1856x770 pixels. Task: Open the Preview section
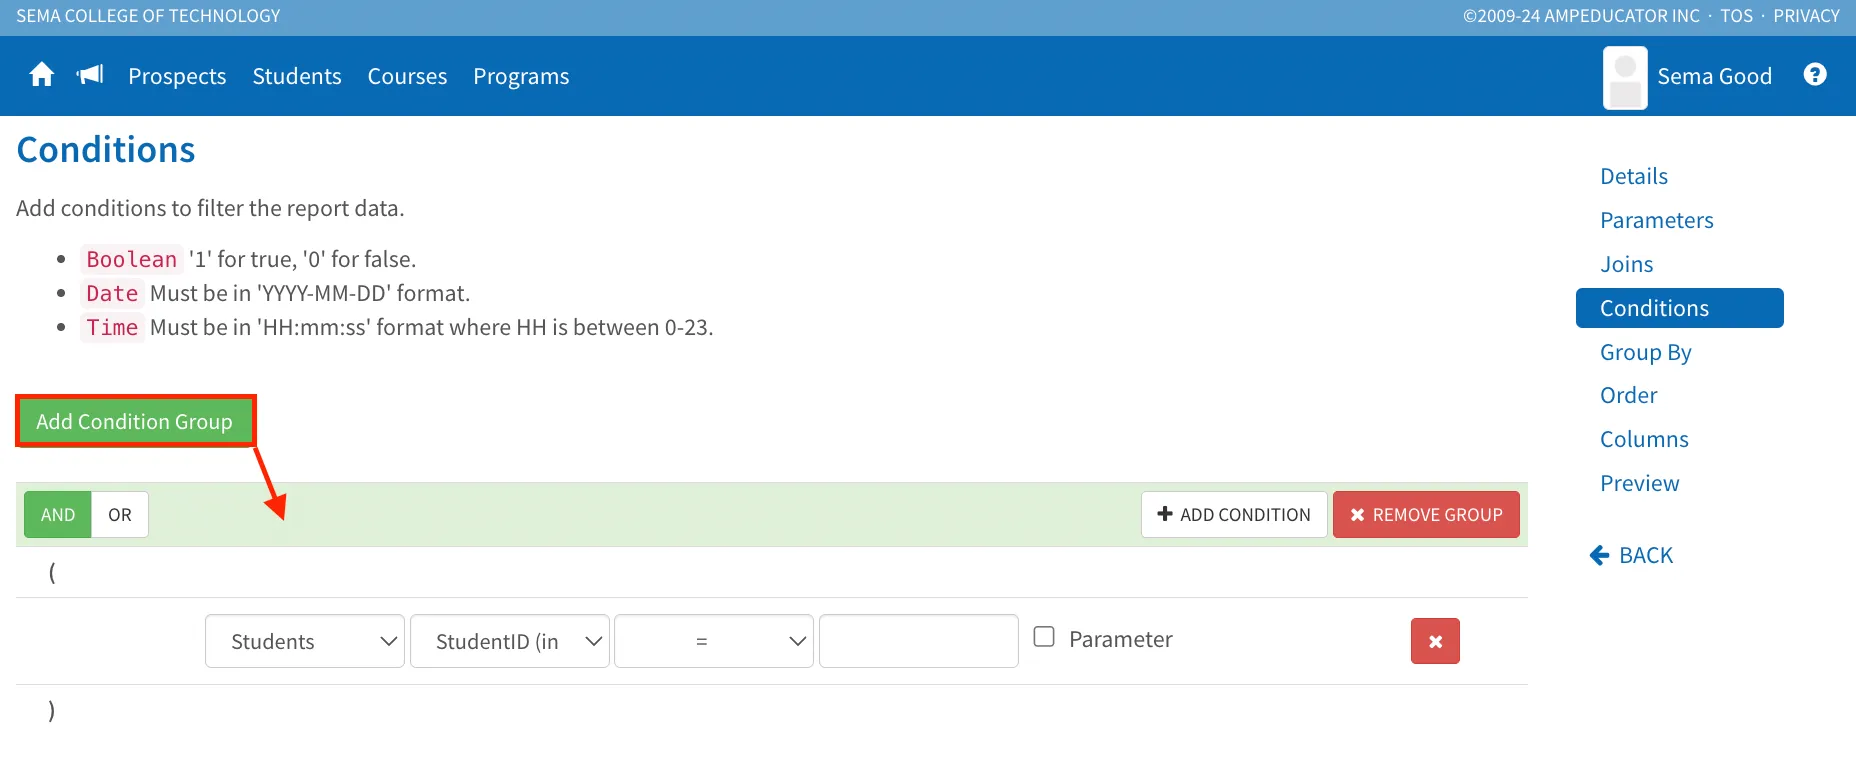click(1639, 484)
